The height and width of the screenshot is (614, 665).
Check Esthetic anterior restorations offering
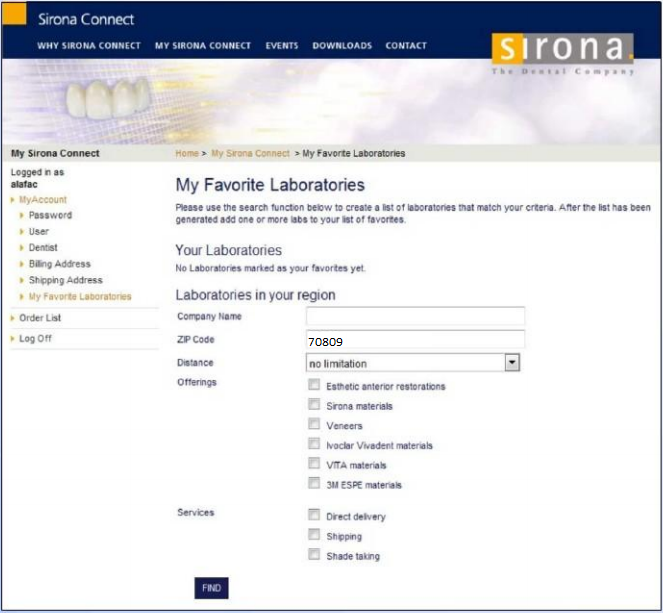click(314, 385)
